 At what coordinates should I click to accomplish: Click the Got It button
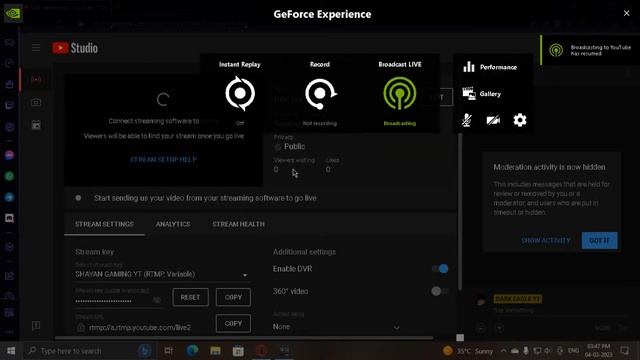(x=599, y=240)
